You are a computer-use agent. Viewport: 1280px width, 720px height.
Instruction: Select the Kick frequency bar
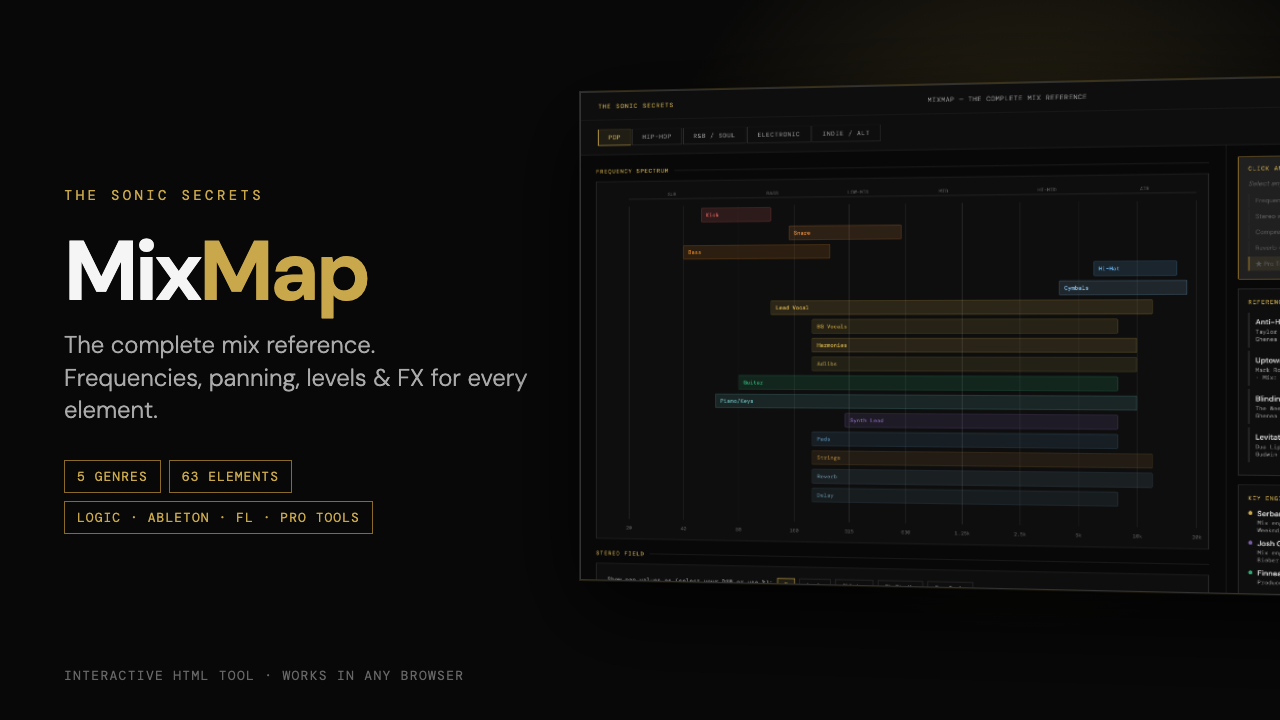736,215
